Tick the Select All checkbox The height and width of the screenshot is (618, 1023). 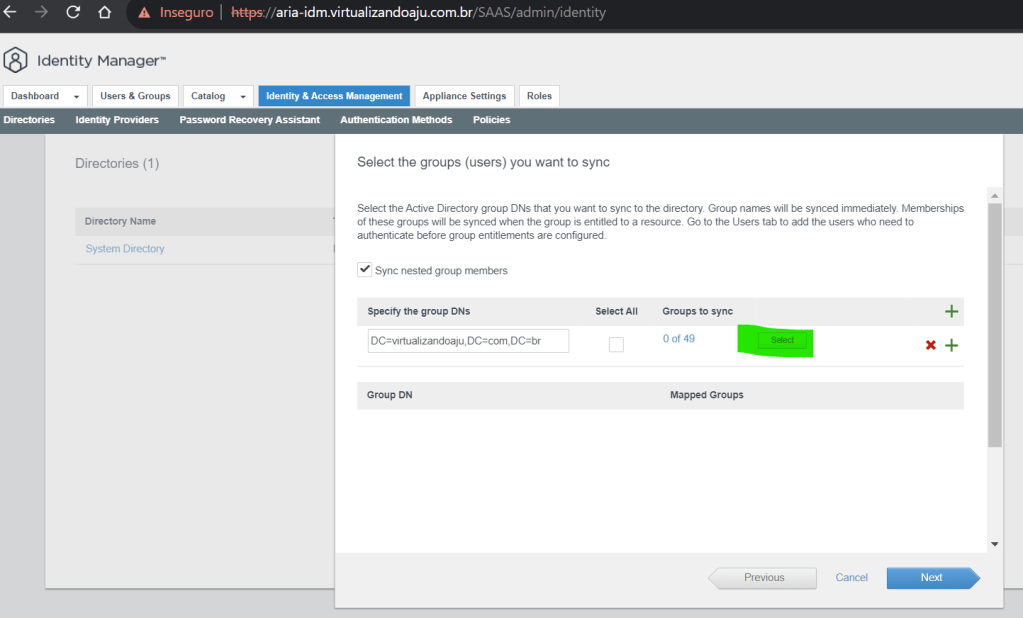pos(616,344)
